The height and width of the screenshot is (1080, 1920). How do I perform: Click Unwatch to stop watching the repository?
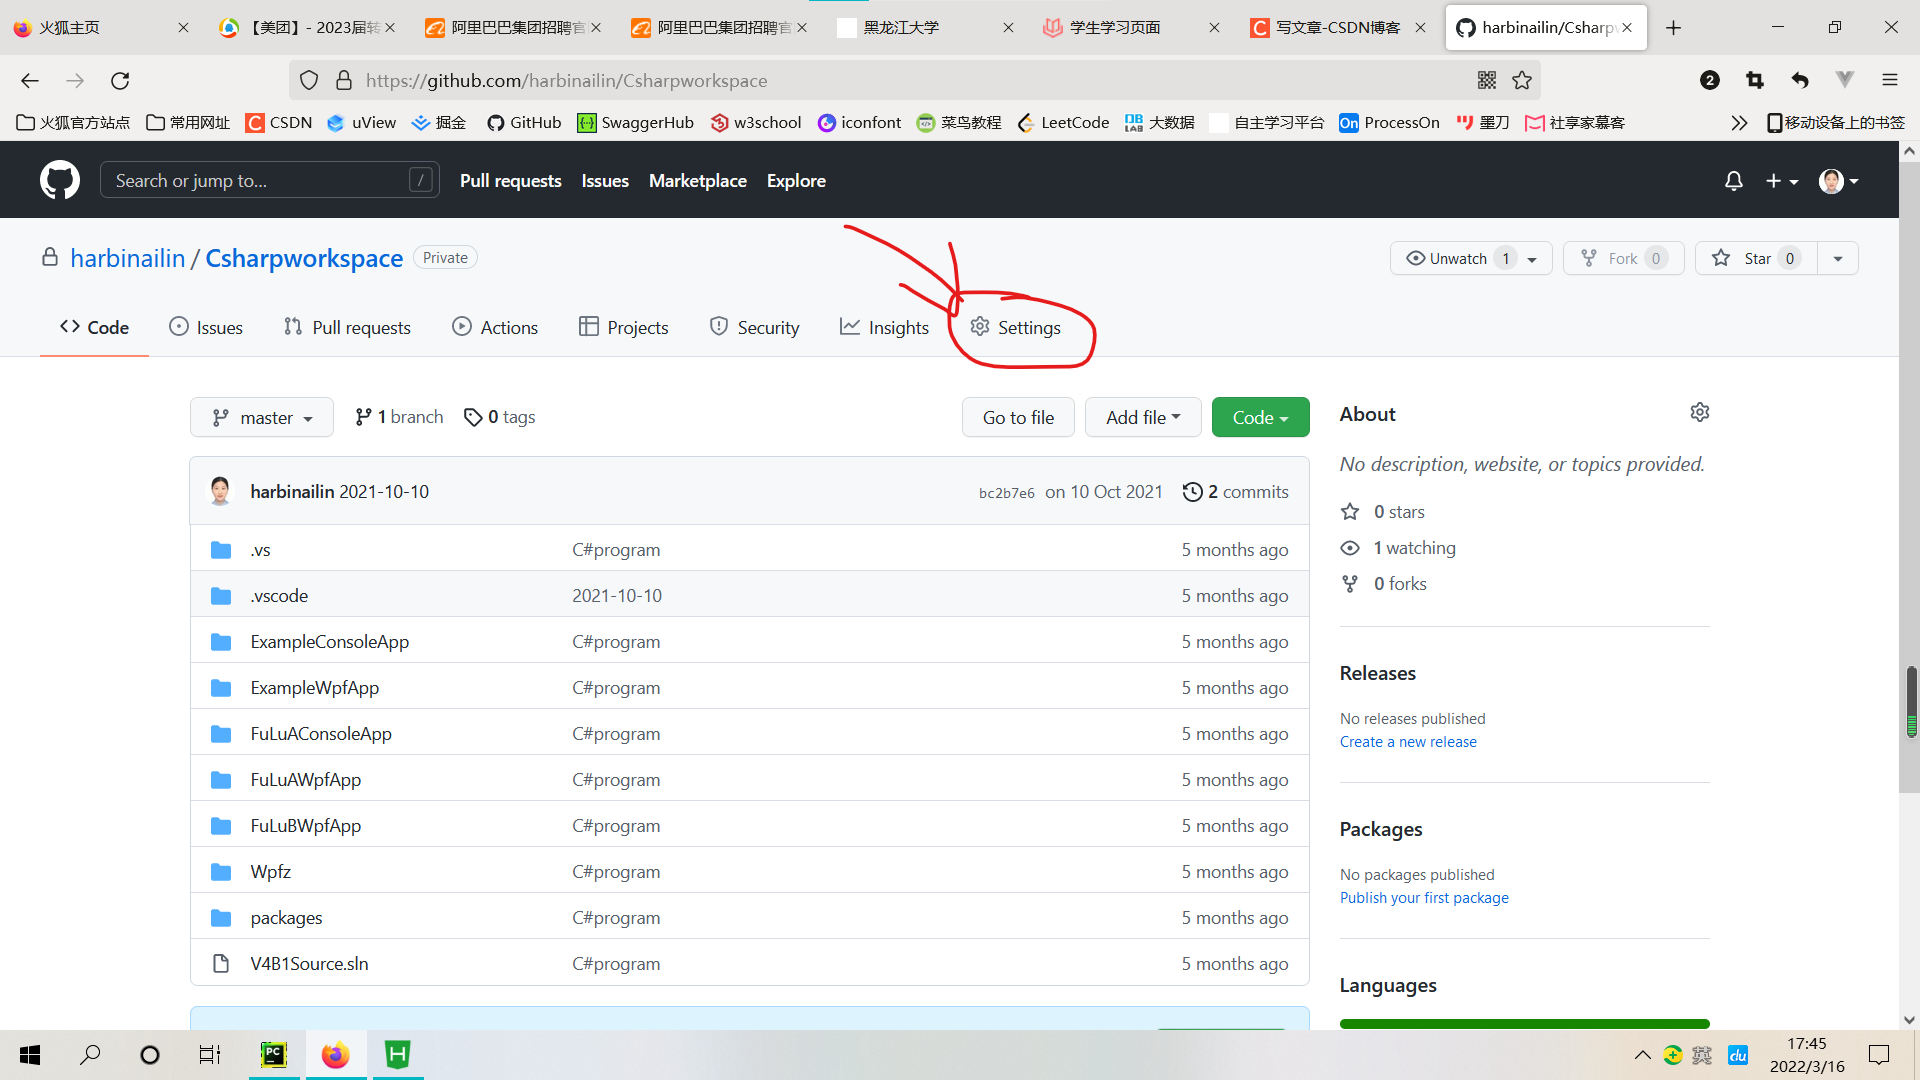(1457, 258)
